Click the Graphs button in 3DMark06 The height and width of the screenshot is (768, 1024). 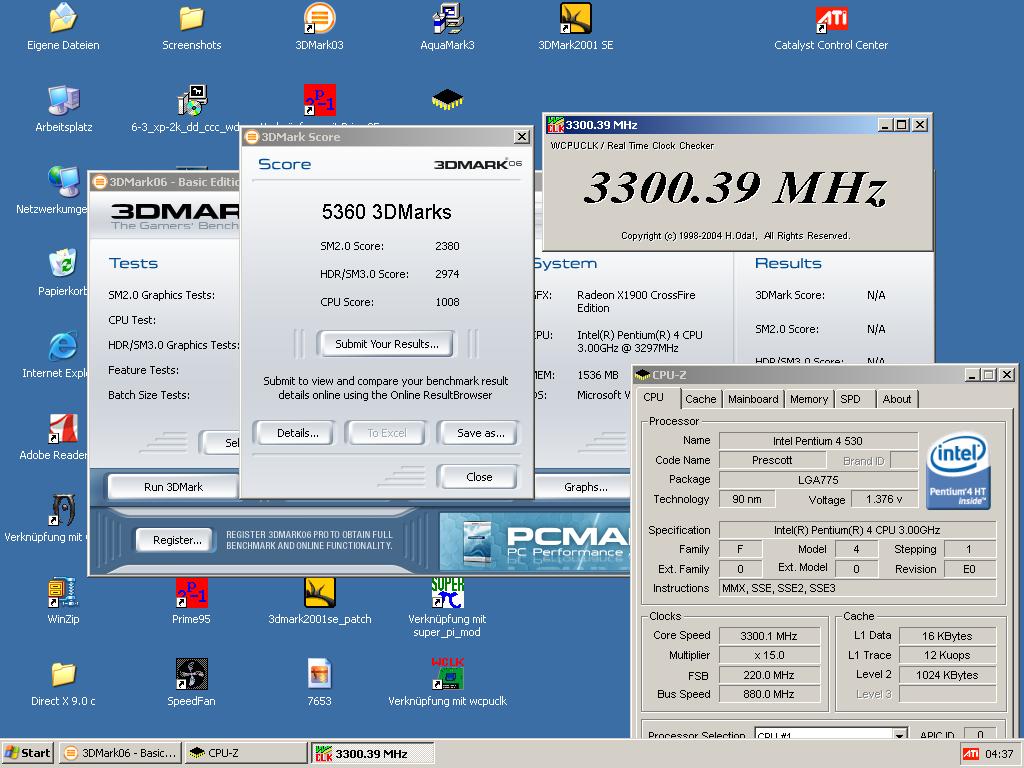click(584, 487)
